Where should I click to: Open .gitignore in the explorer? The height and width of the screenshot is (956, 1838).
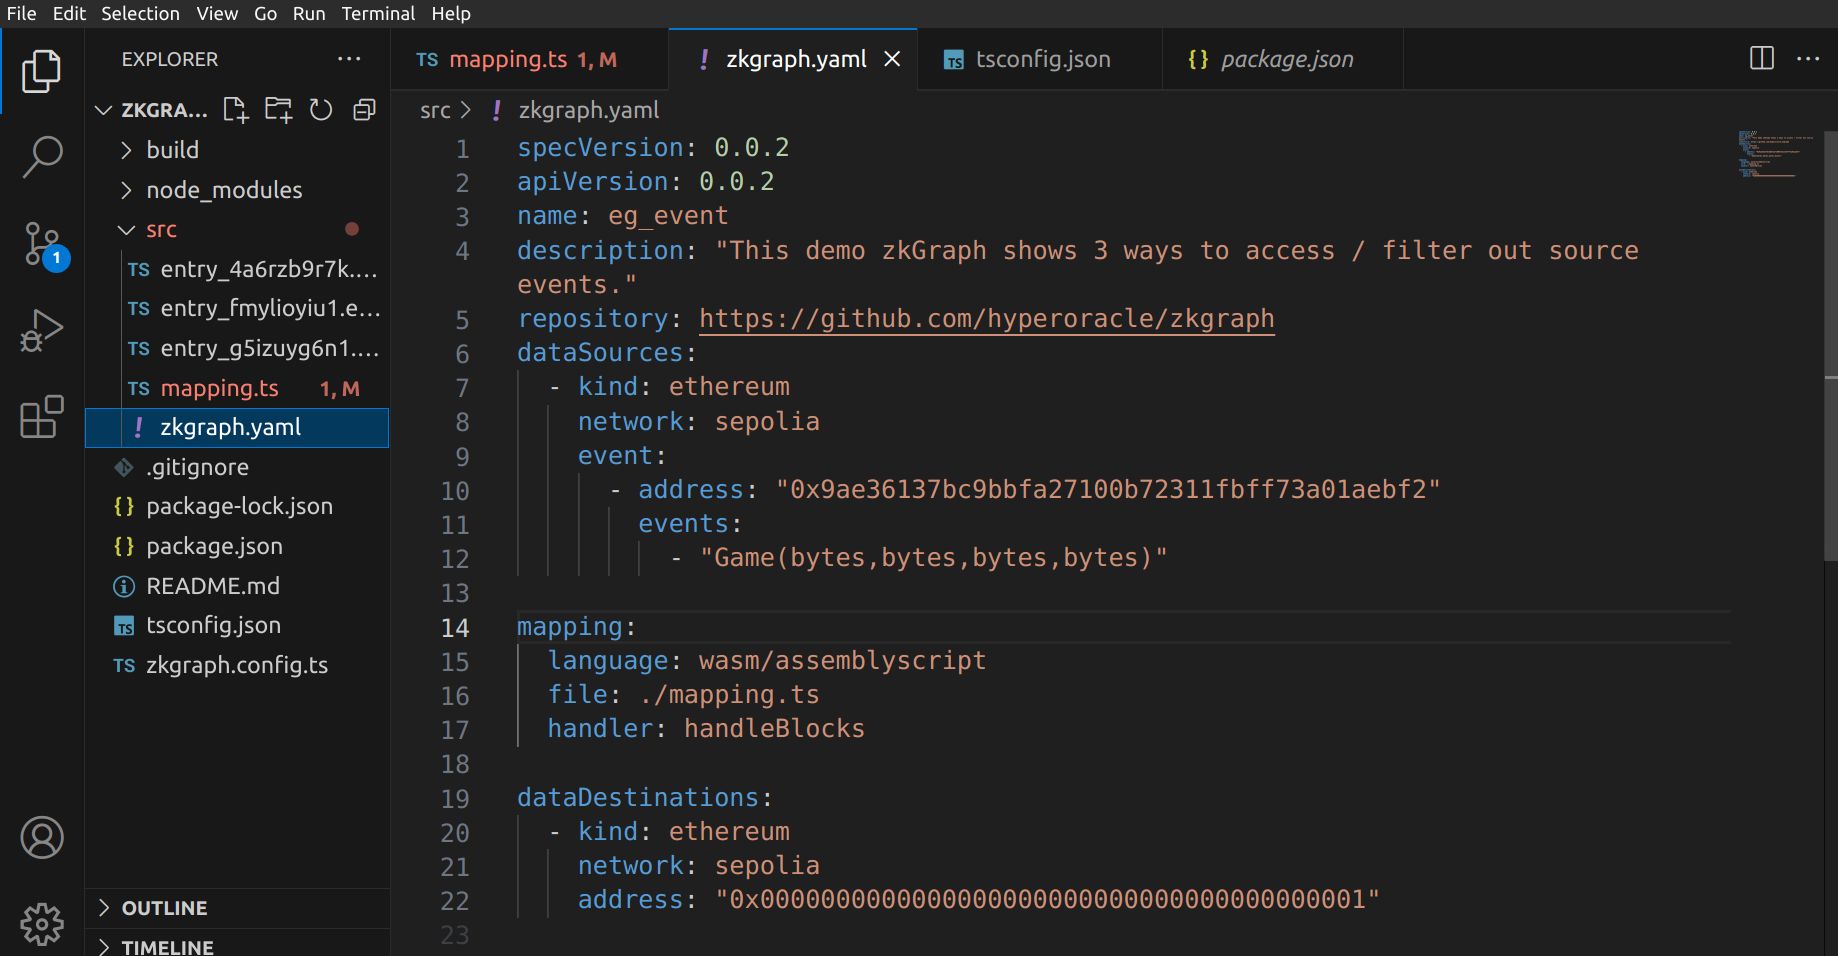(x=238, y=467)
